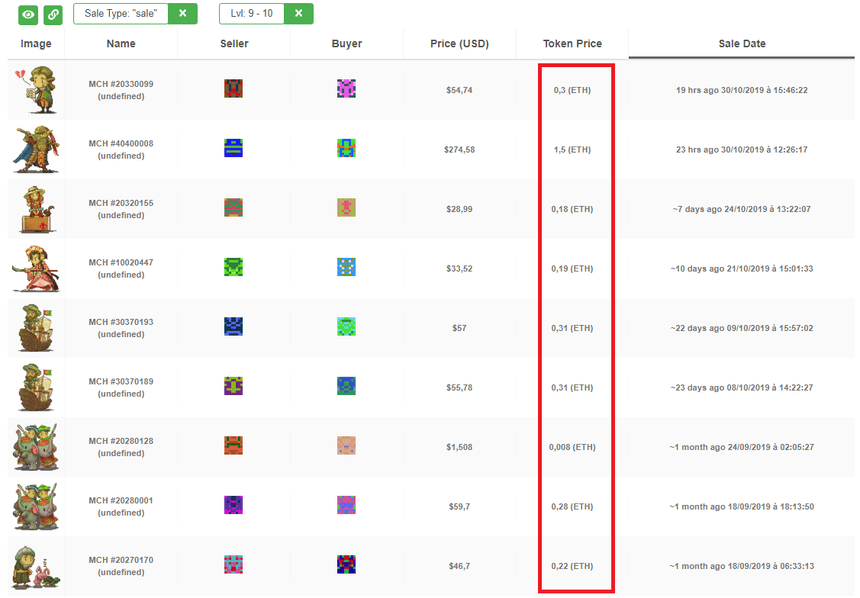Click seller avatar for MCH #20330099
This screenshot has height=598, width=860.
pos(234,89)
